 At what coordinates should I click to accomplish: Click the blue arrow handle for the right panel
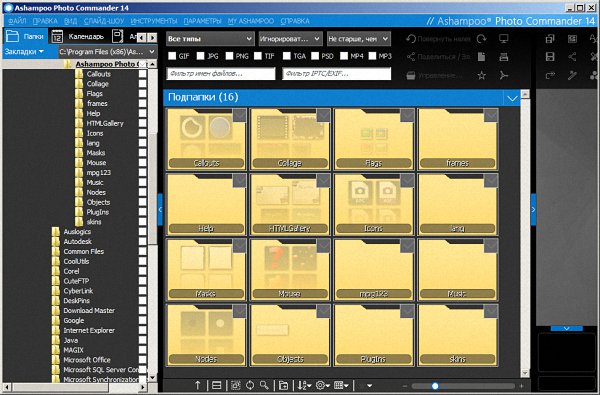pos(533,209)
